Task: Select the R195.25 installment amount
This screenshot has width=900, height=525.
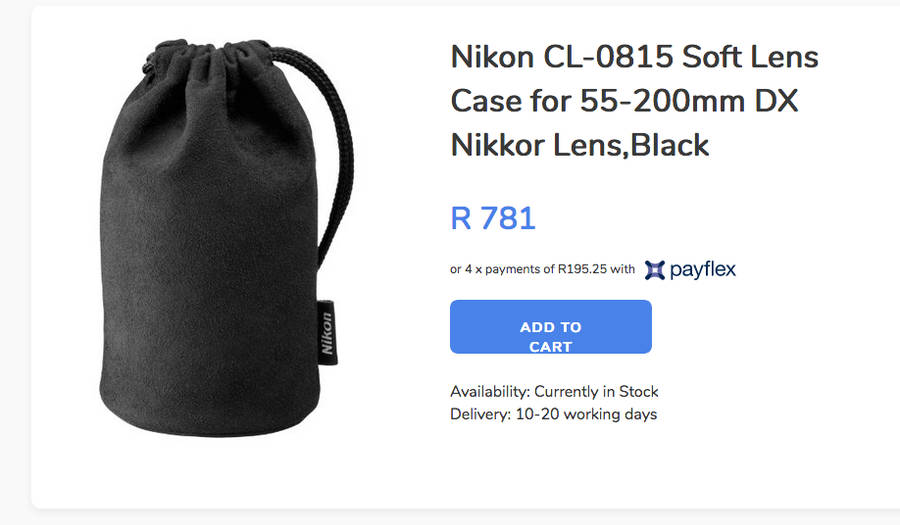Action: (583, 269)
